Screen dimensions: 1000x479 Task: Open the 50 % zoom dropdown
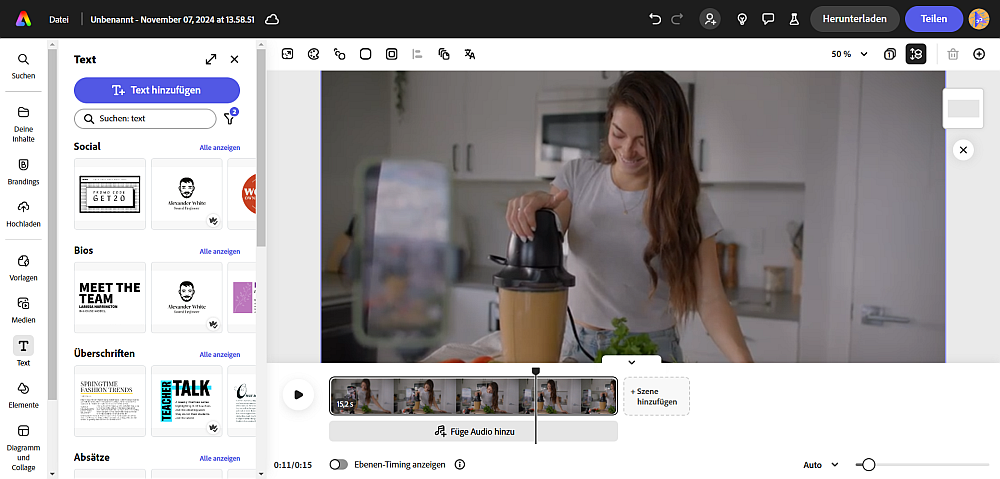tap(849, 54)
